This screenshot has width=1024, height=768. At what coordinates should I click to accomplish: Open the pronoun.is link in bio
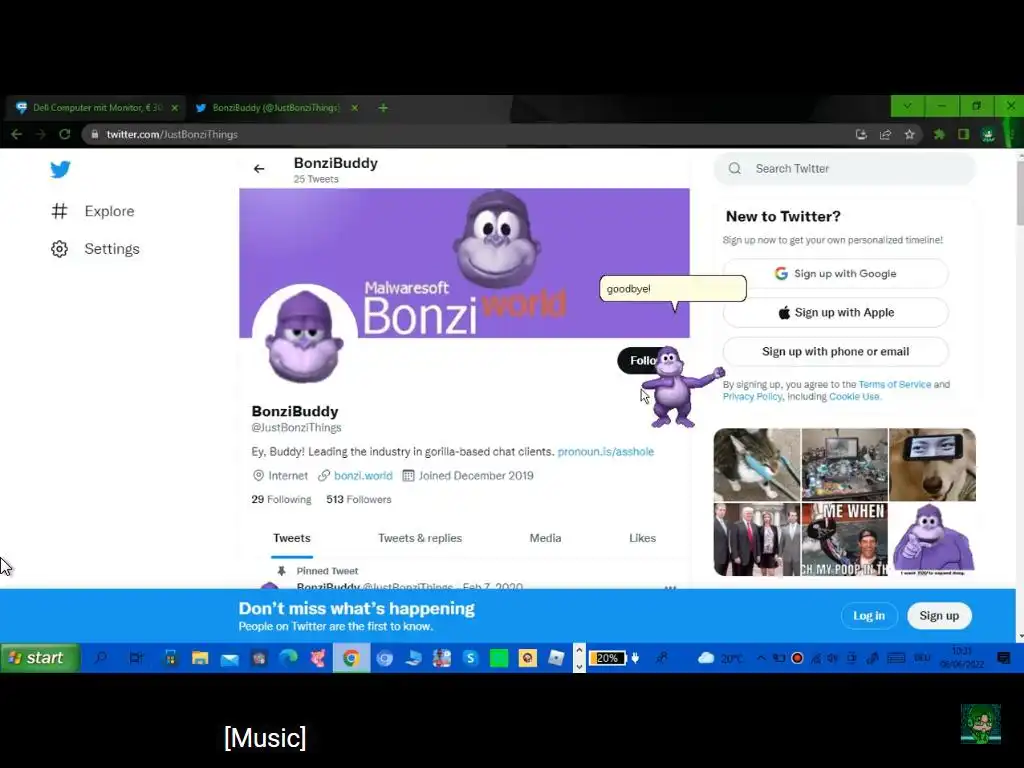coord(605,451)
